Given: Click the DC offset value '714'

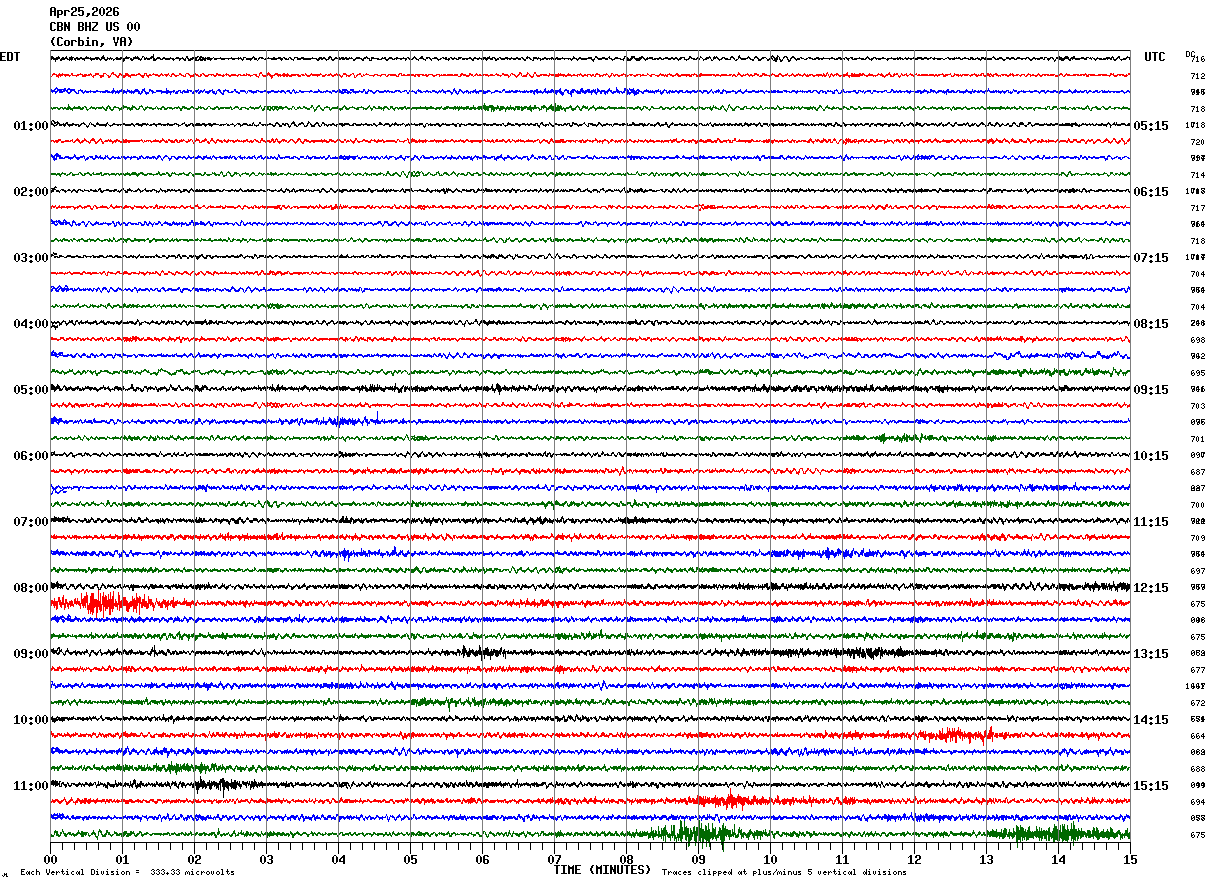Looking at the screenshot, I should click(x=1197, y=175).
